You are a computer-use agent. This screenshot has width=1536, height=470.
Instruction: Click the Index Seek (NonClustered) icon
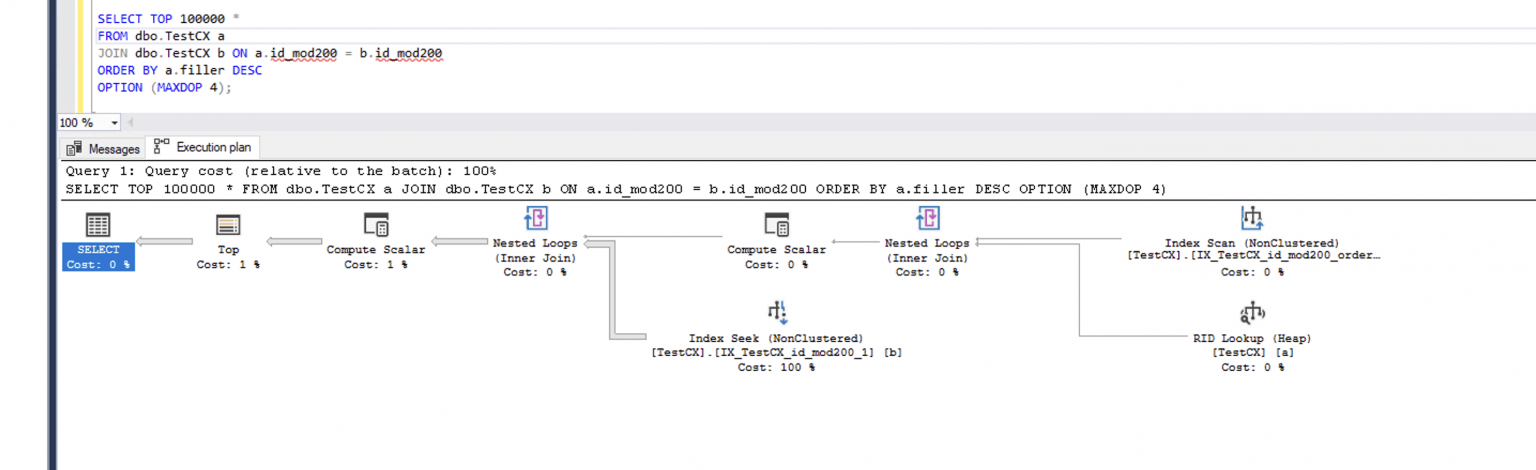coord(776,312)
